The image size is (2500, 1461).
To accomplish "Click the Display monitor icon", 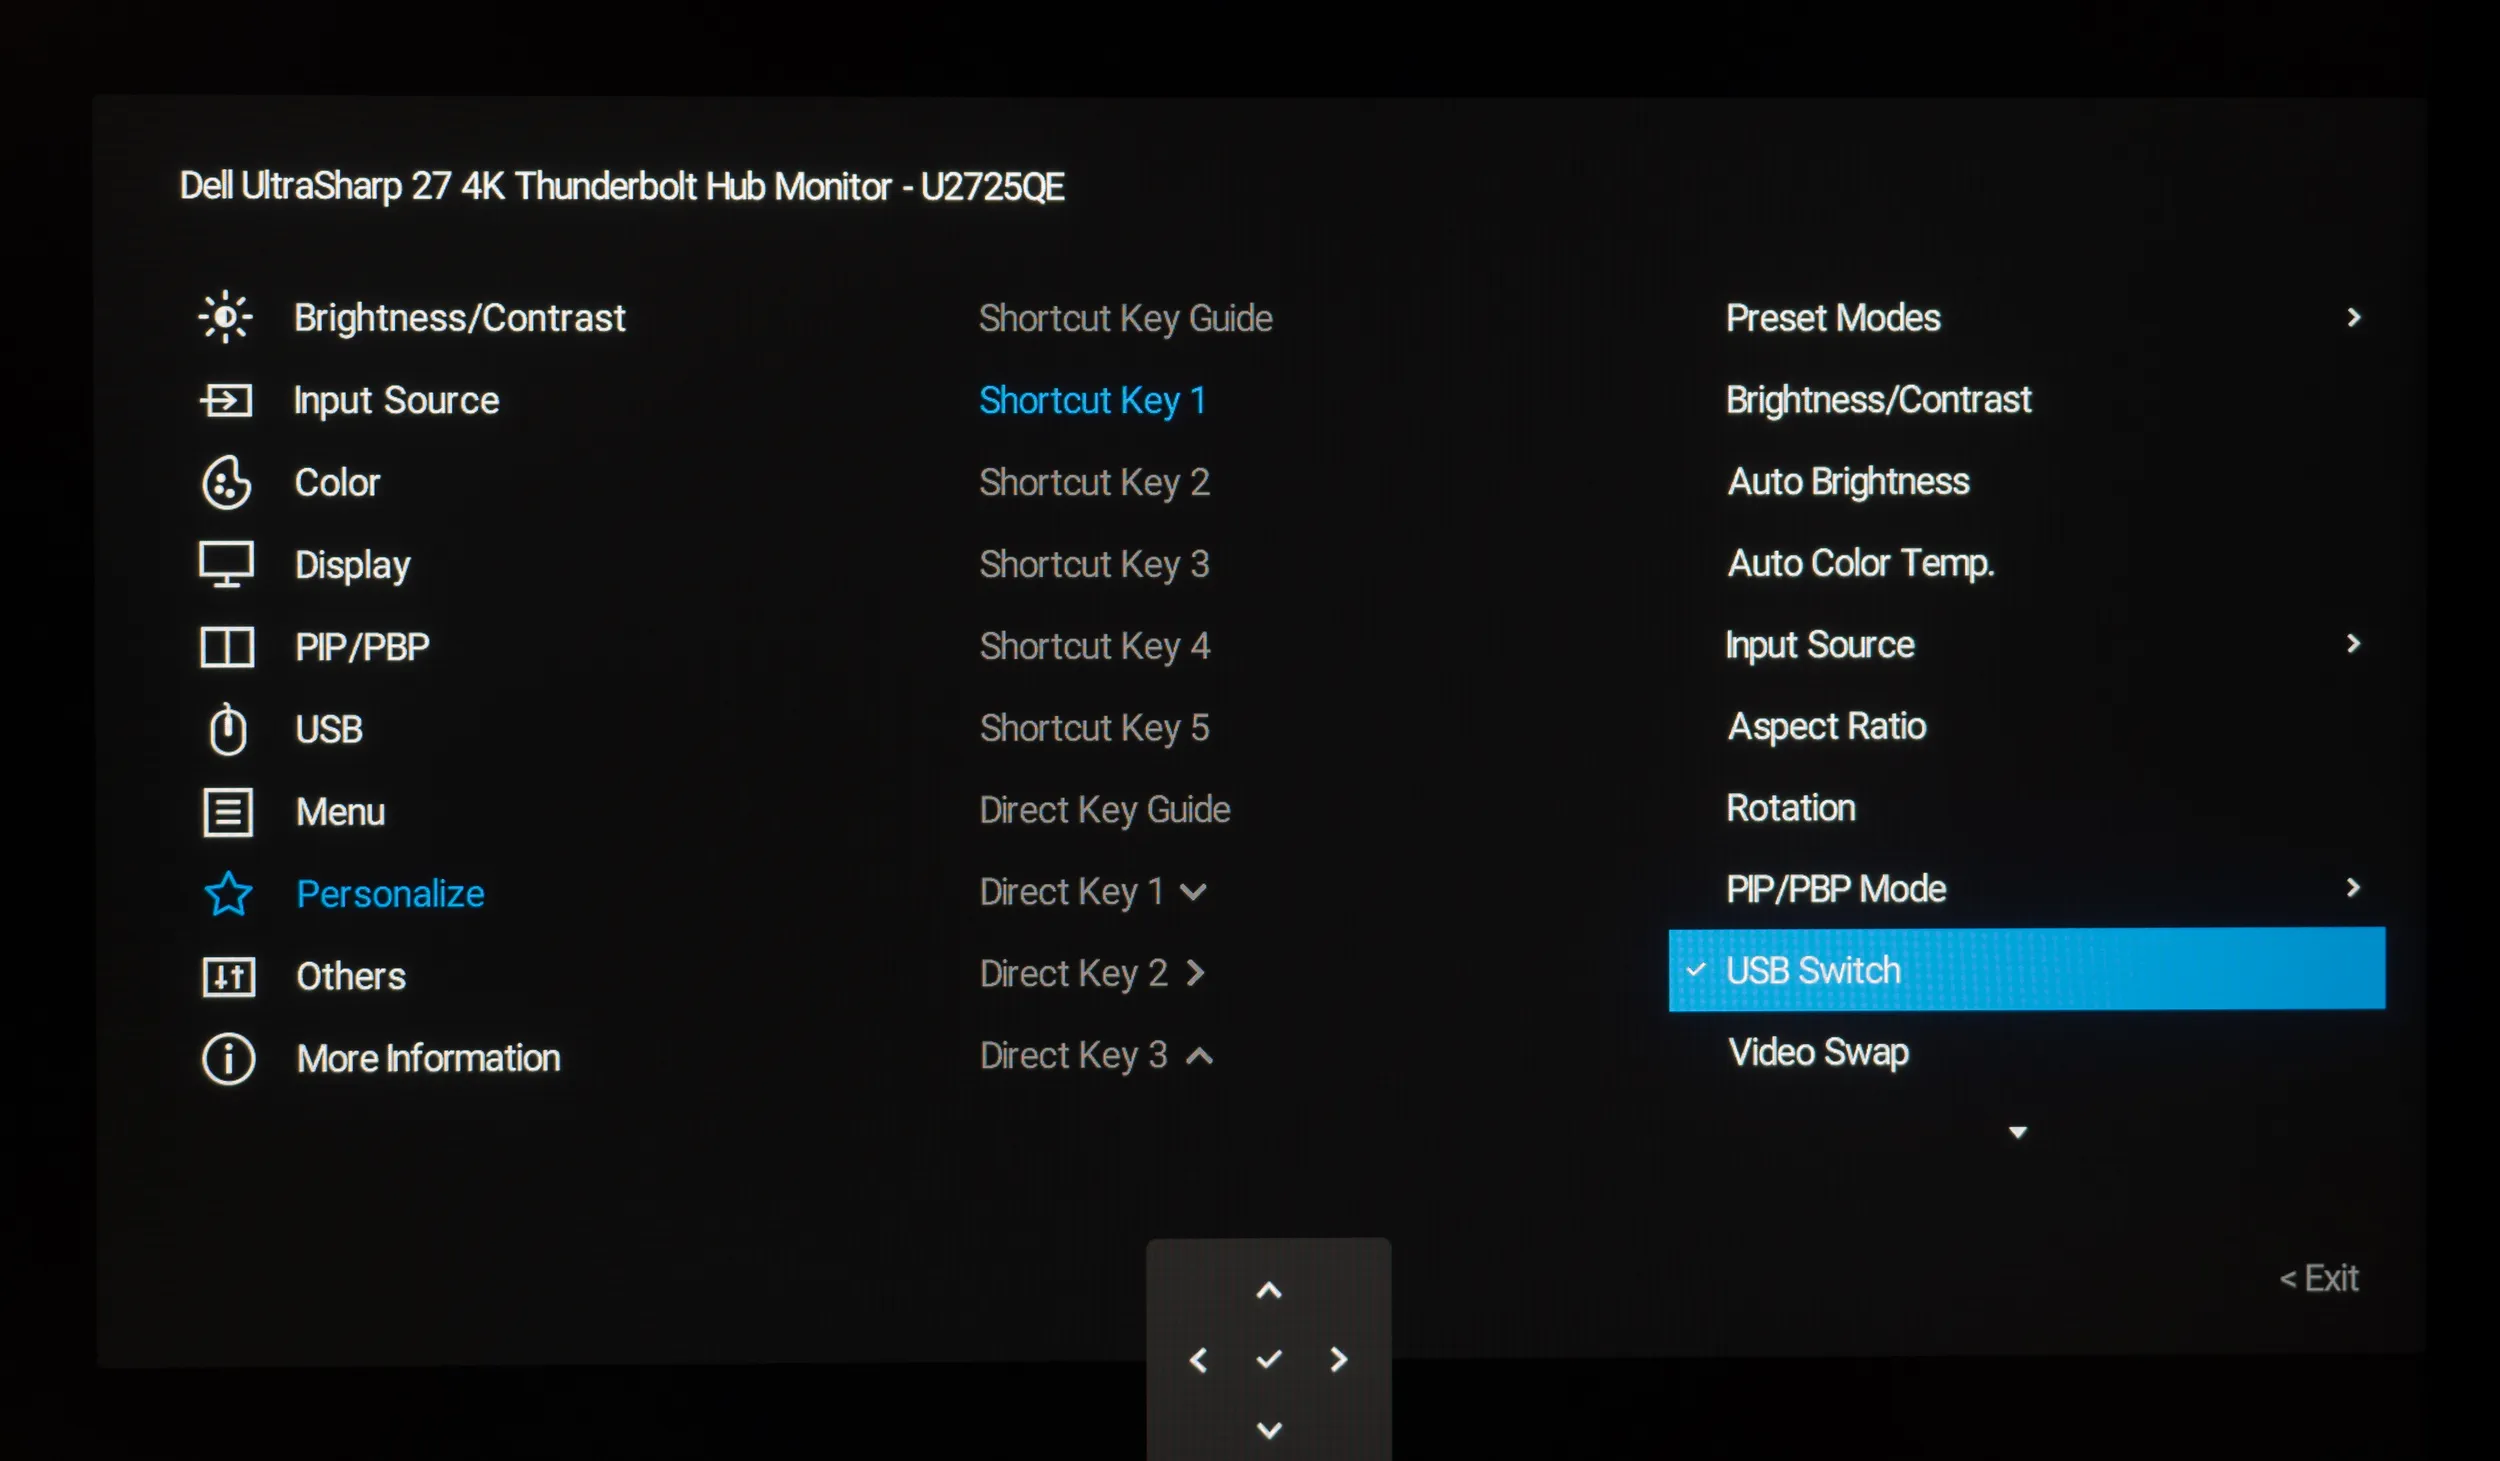I will [227, 565].
